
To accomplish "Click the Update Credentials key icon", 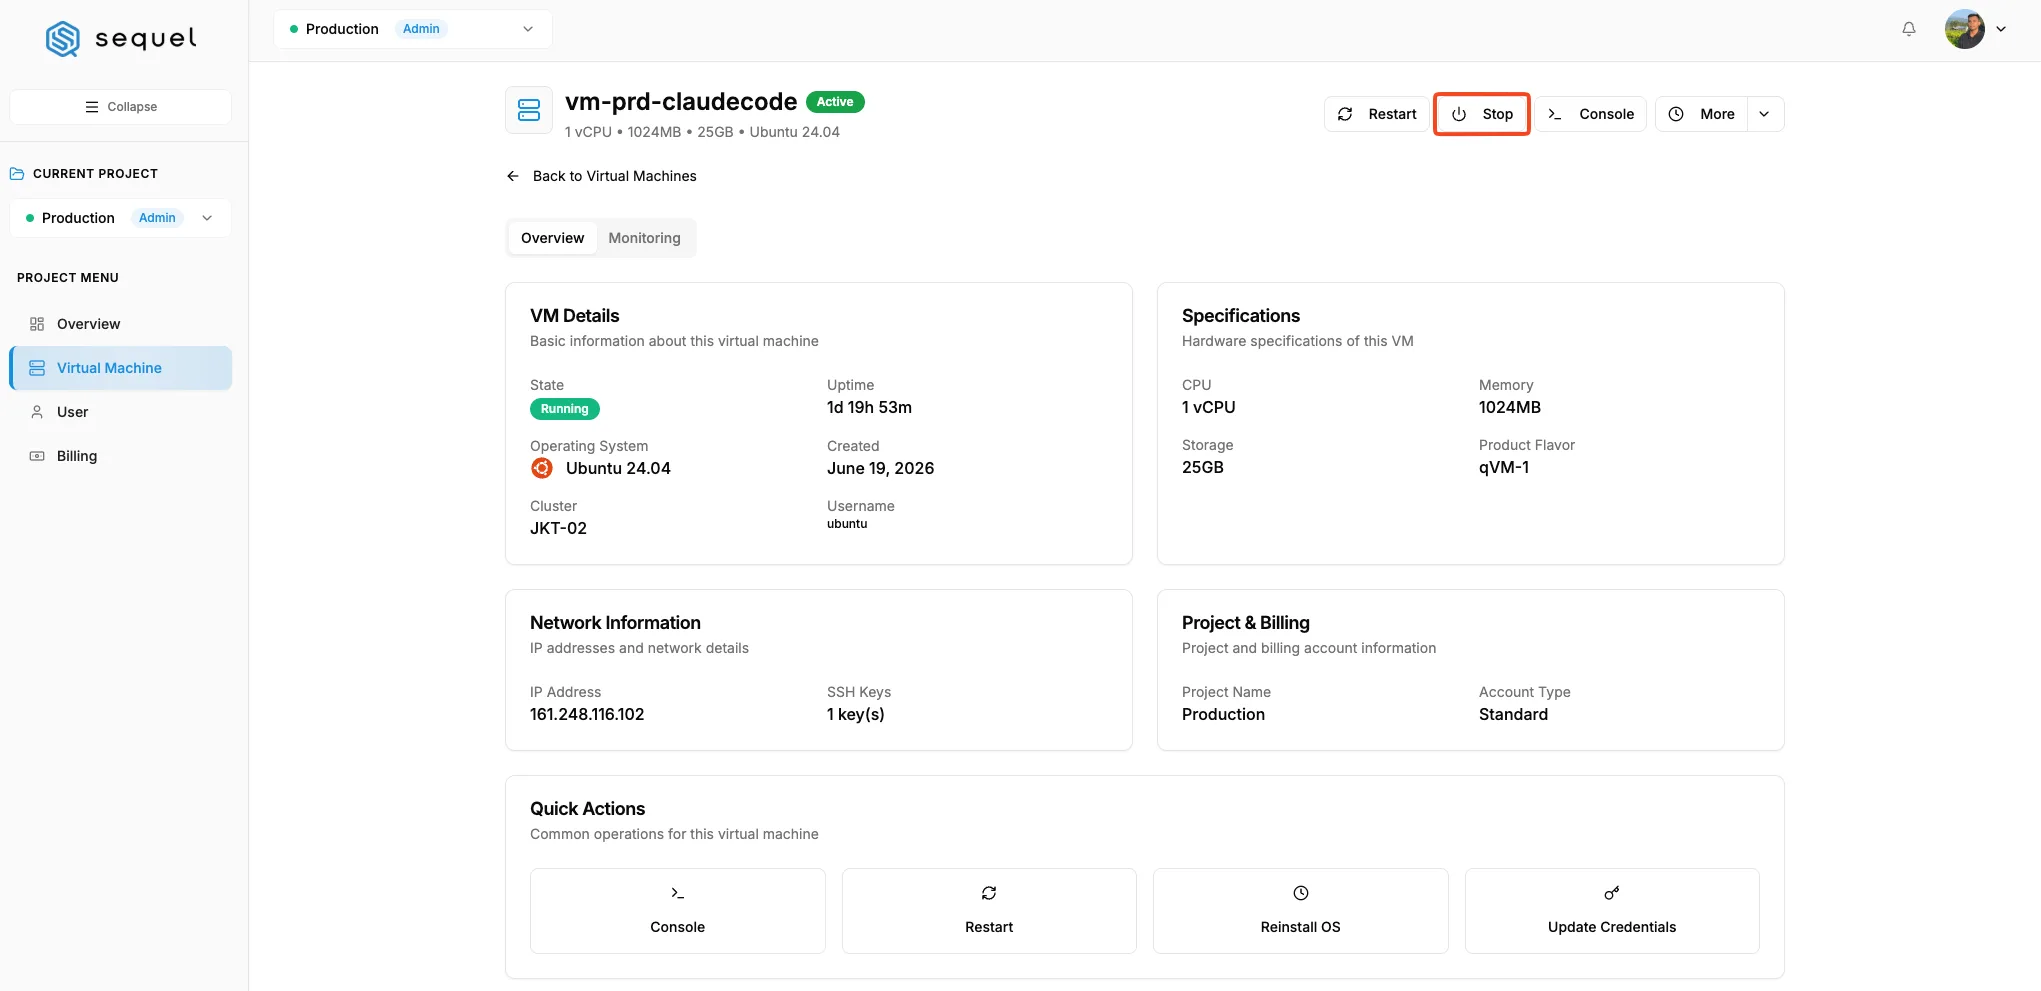I will (x=1611, y=893).
